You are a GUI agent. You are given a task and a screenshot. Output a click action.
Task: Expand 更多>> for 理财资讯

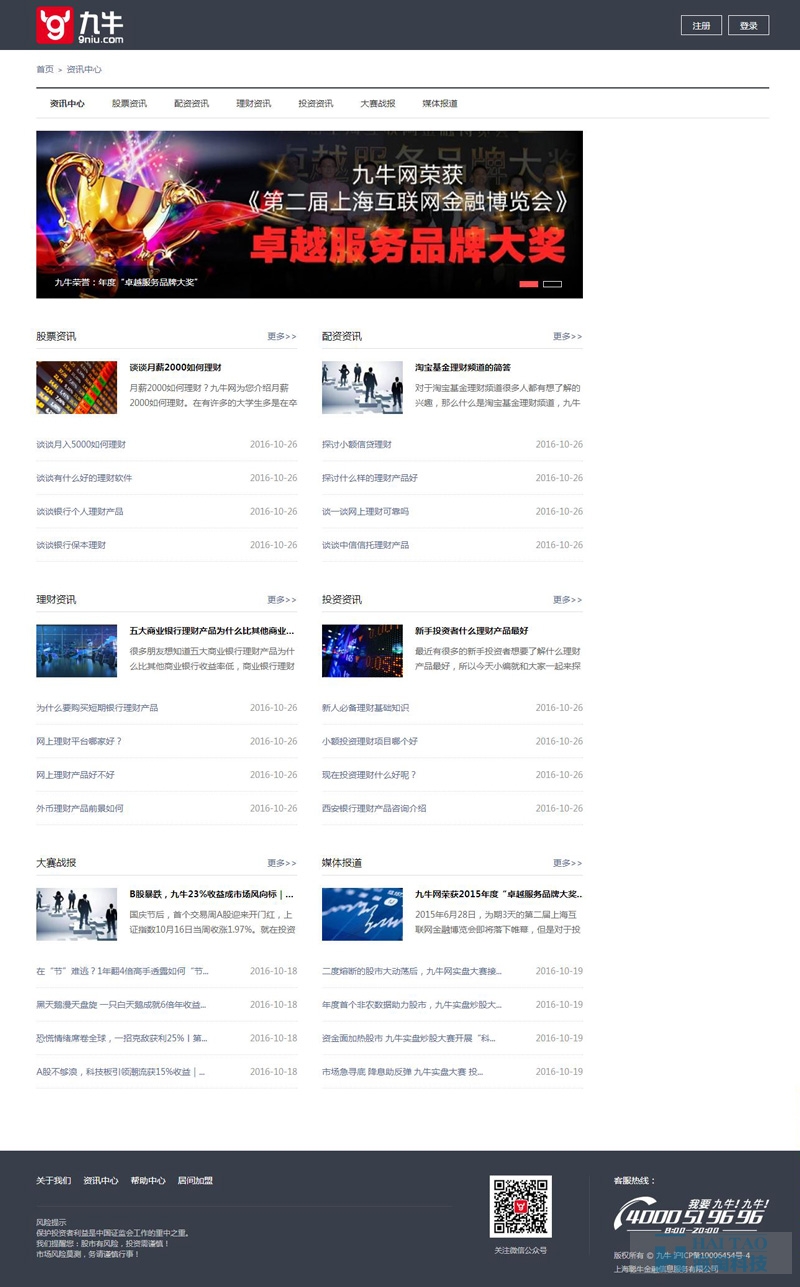click(282, 600)
